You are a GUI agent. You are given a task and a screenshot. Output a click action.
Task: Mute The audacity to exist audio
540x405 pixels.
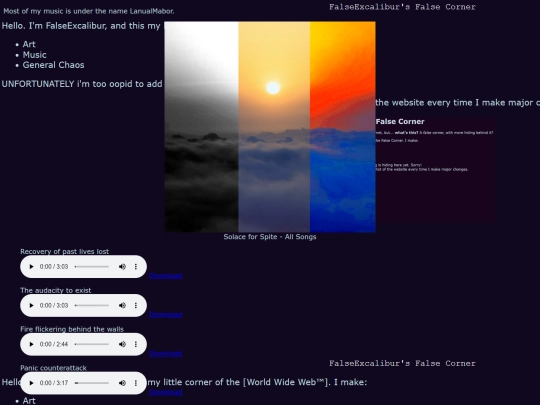pos(122,305)
